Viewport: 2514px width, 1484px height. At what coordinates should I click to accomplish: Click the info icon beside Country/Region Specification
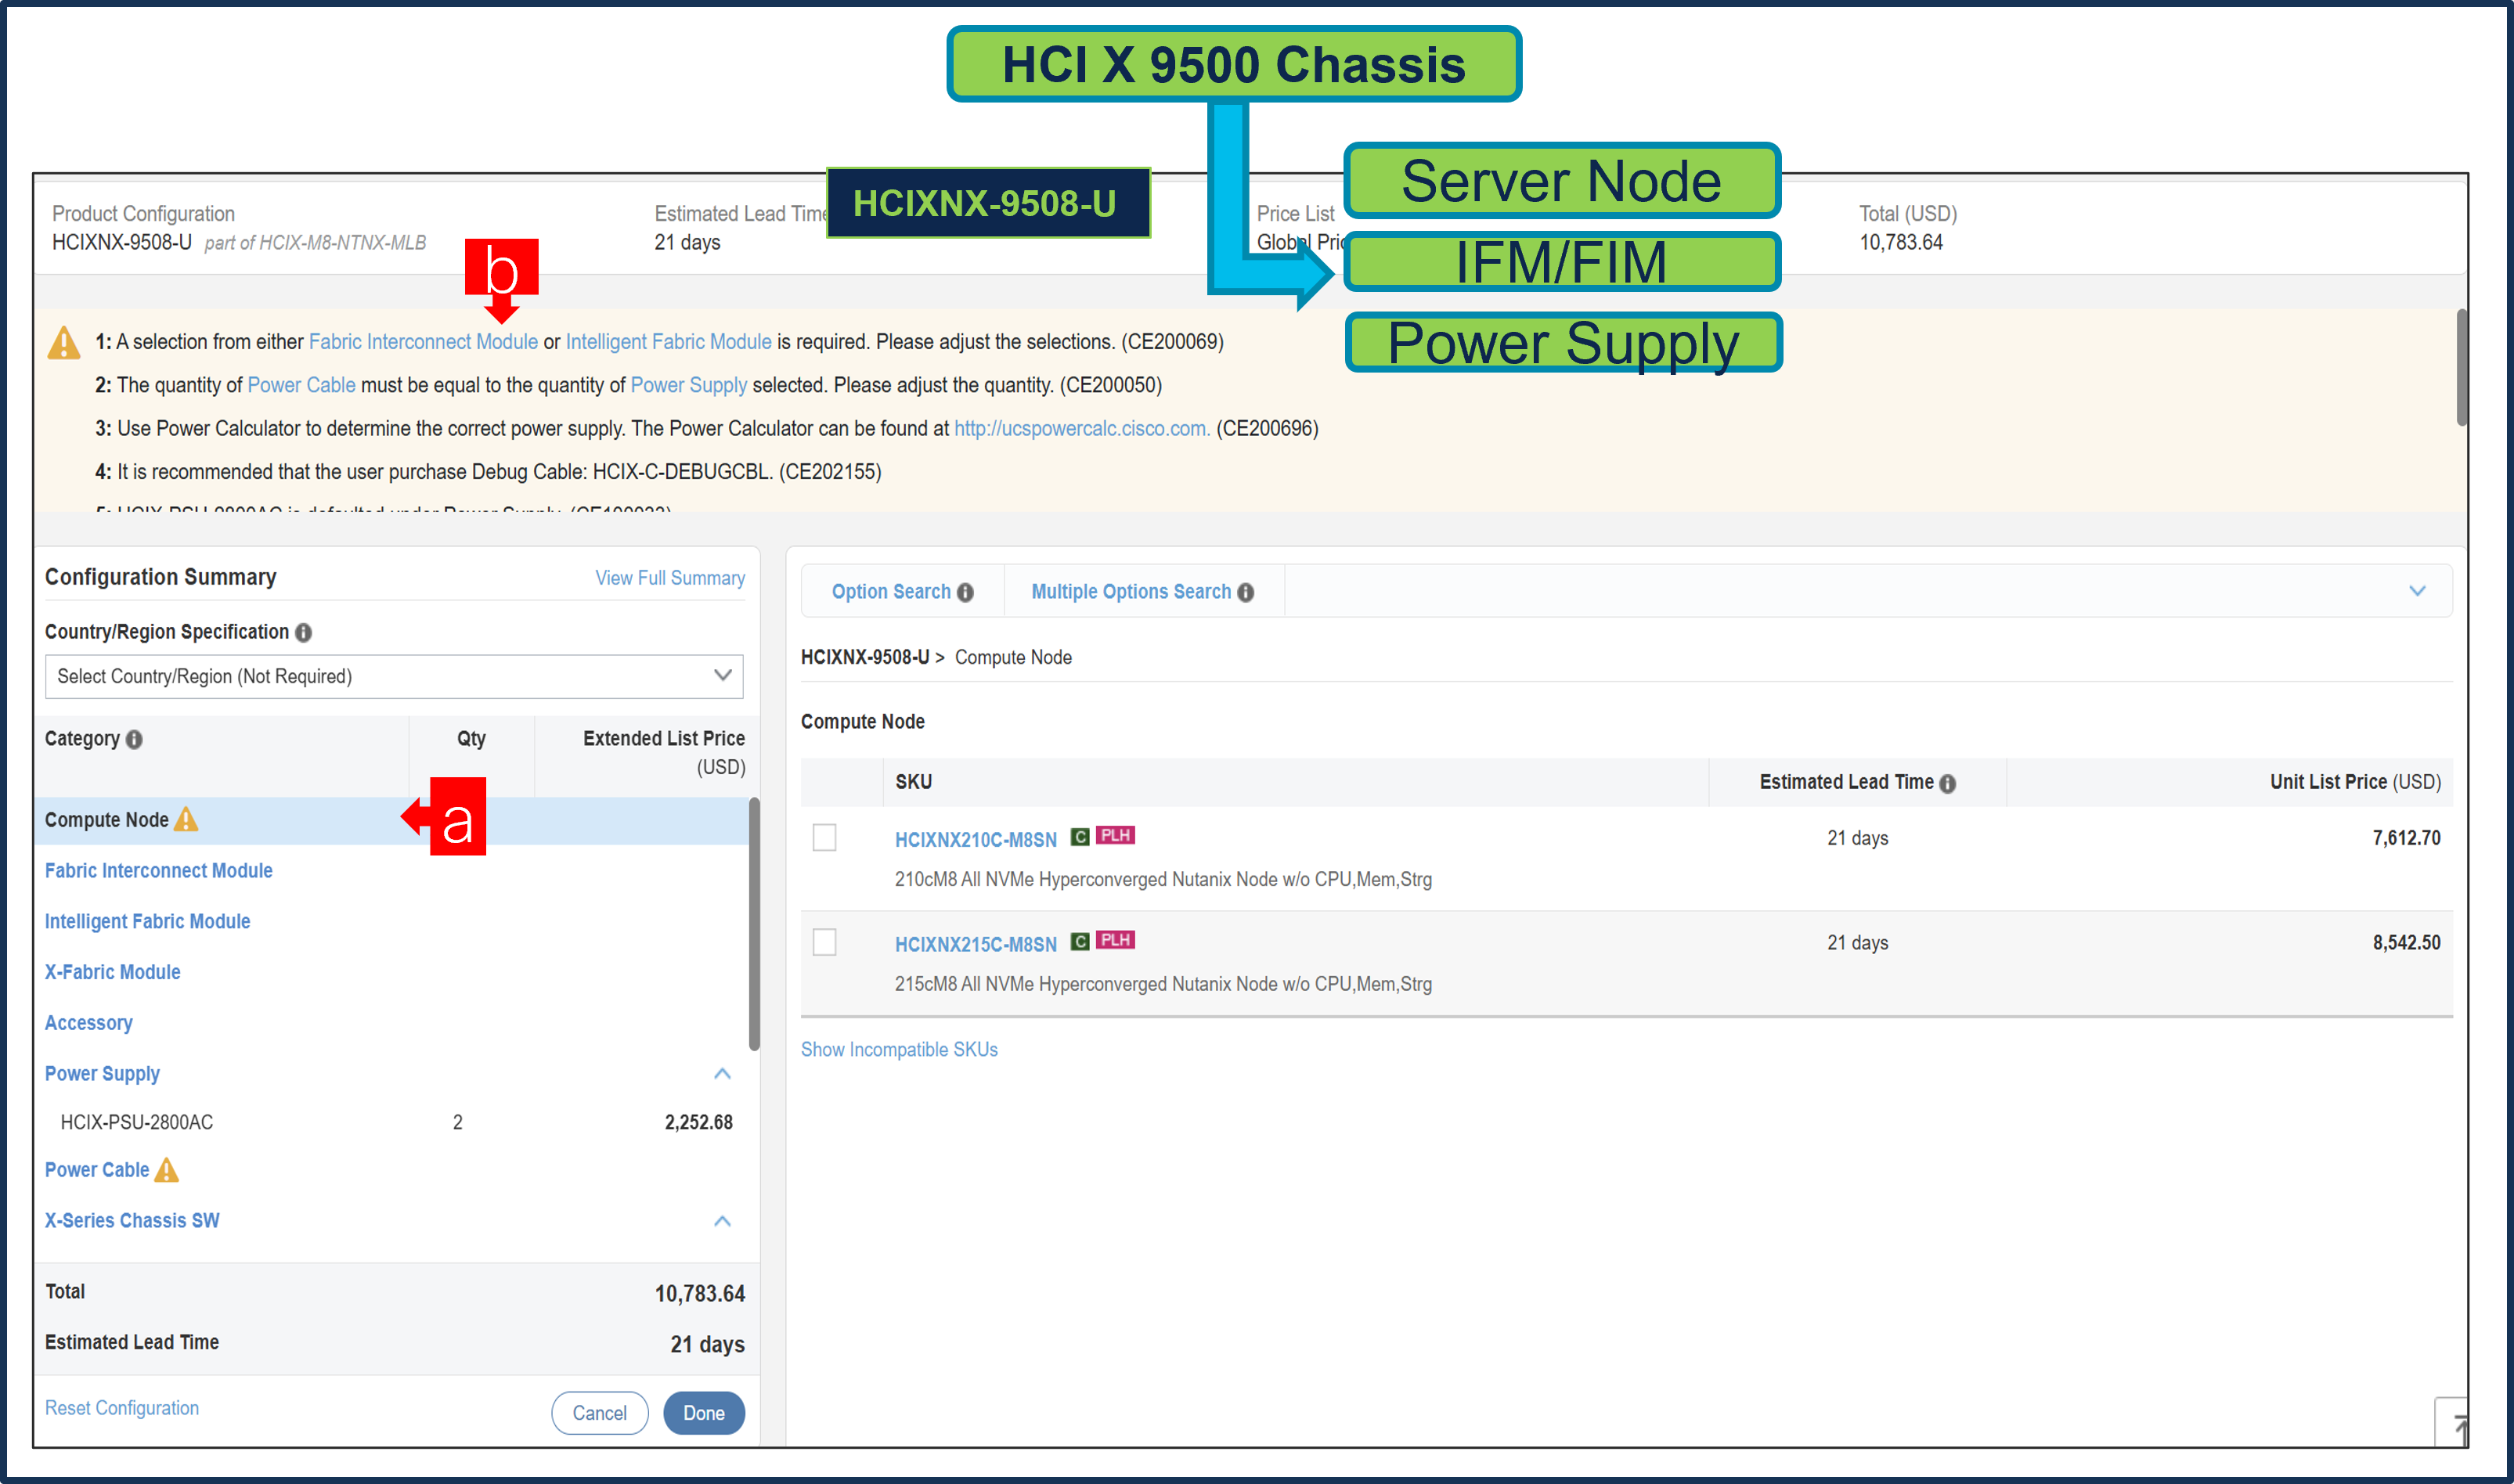(303, 632)
